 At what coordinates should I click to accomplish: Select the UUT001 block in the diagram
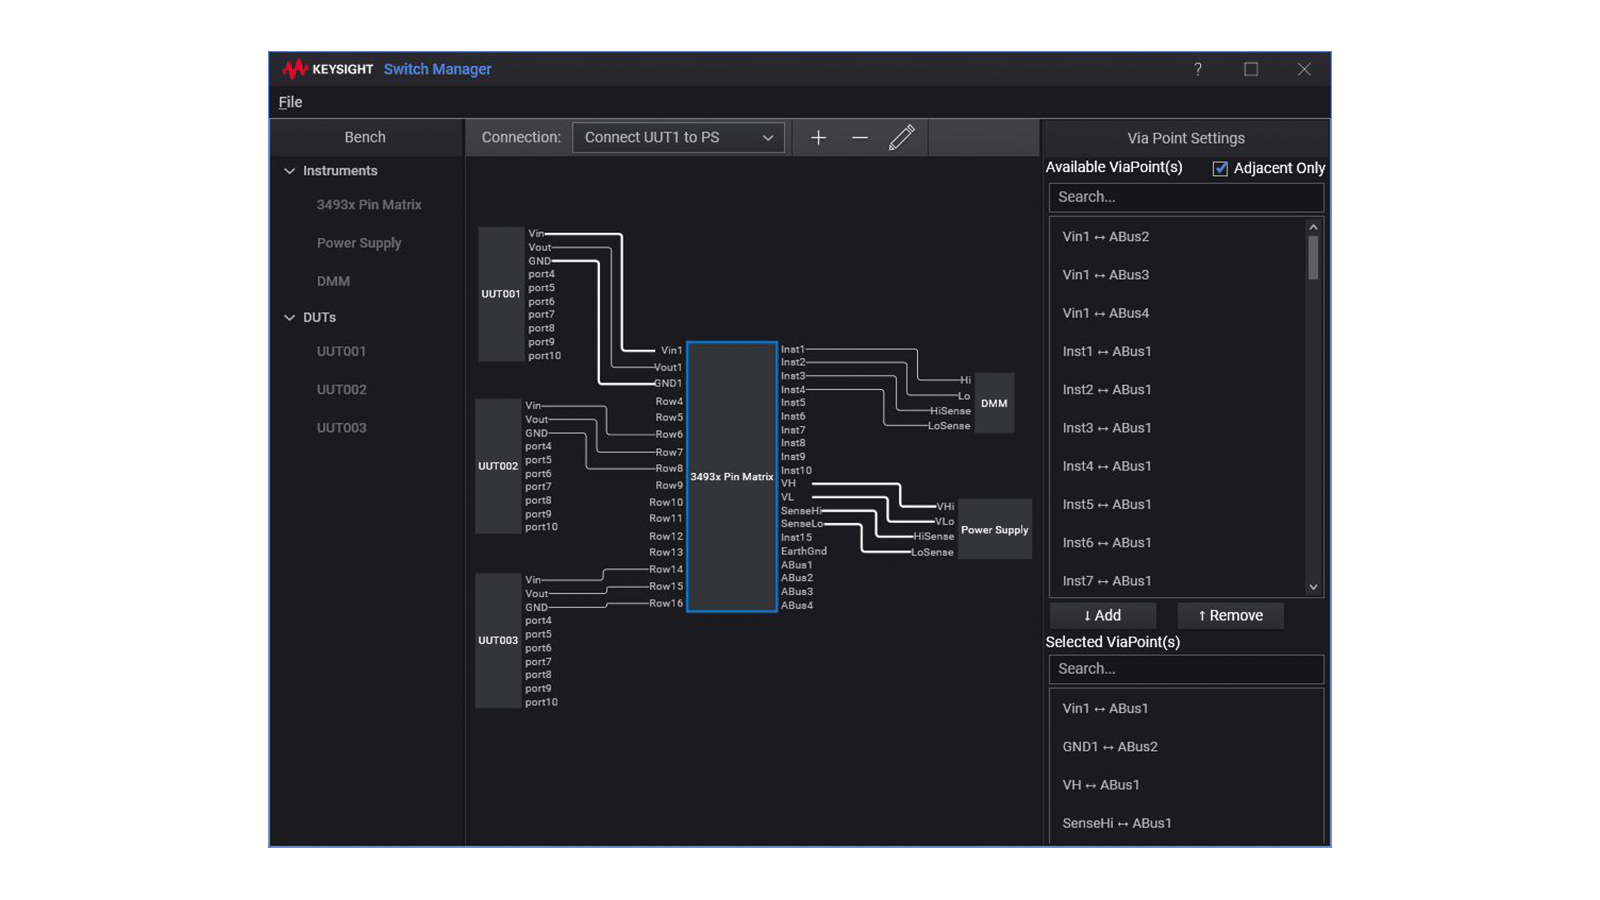pos(500,294)
